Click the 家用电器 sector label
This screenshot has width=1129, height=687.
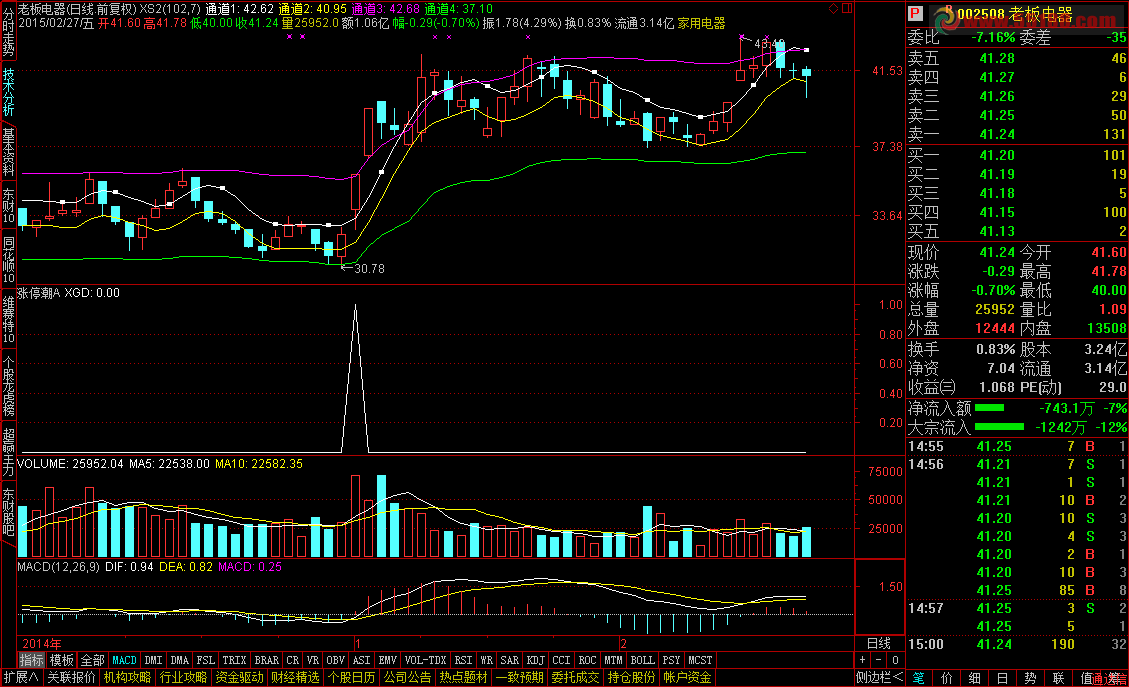[x=701, y=23]
